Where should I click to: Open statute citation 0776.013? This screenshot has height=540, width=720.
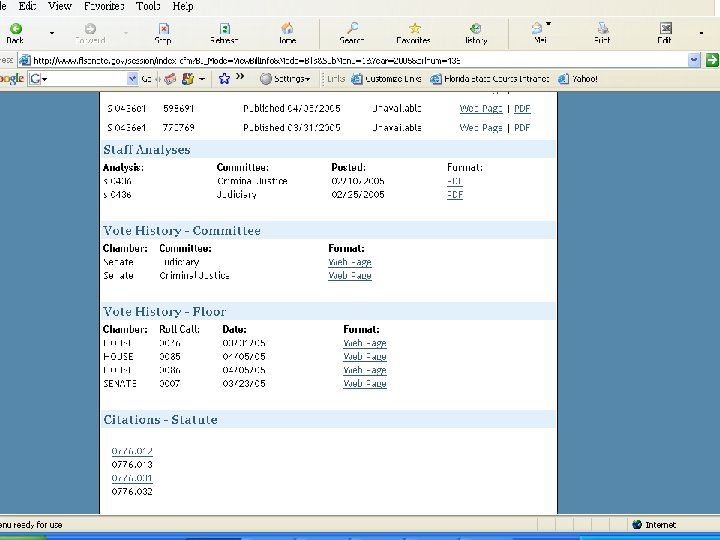pos(132,465)
